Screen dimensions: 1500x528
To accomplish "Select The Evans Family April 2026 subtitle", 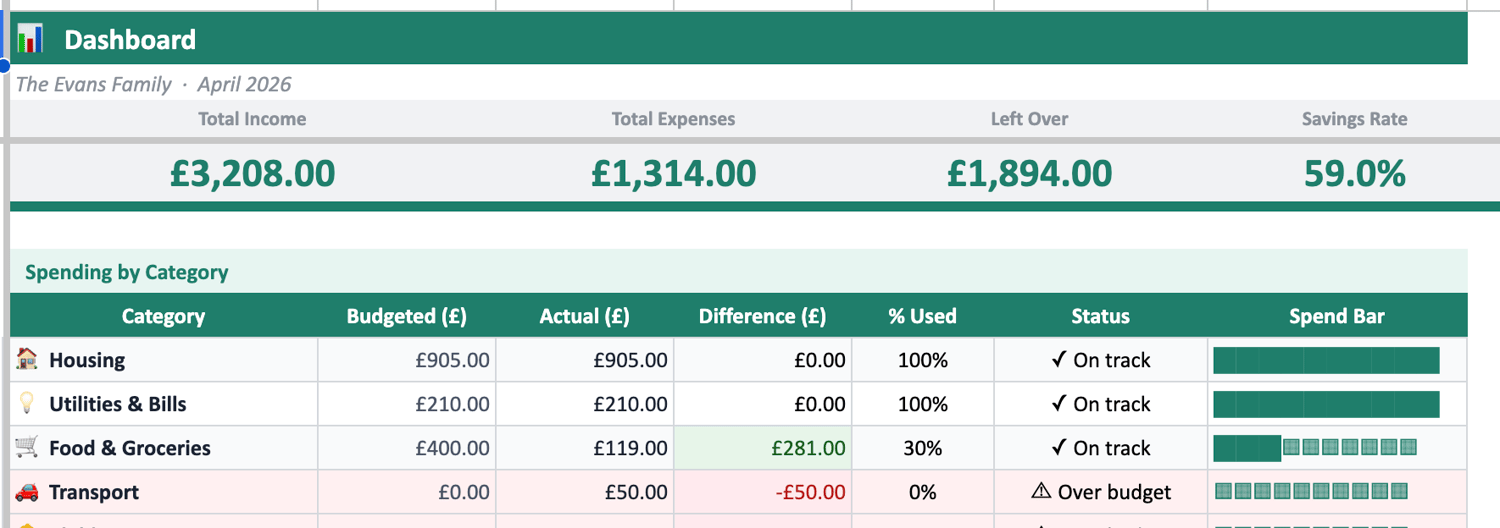I will pos(154,84).
